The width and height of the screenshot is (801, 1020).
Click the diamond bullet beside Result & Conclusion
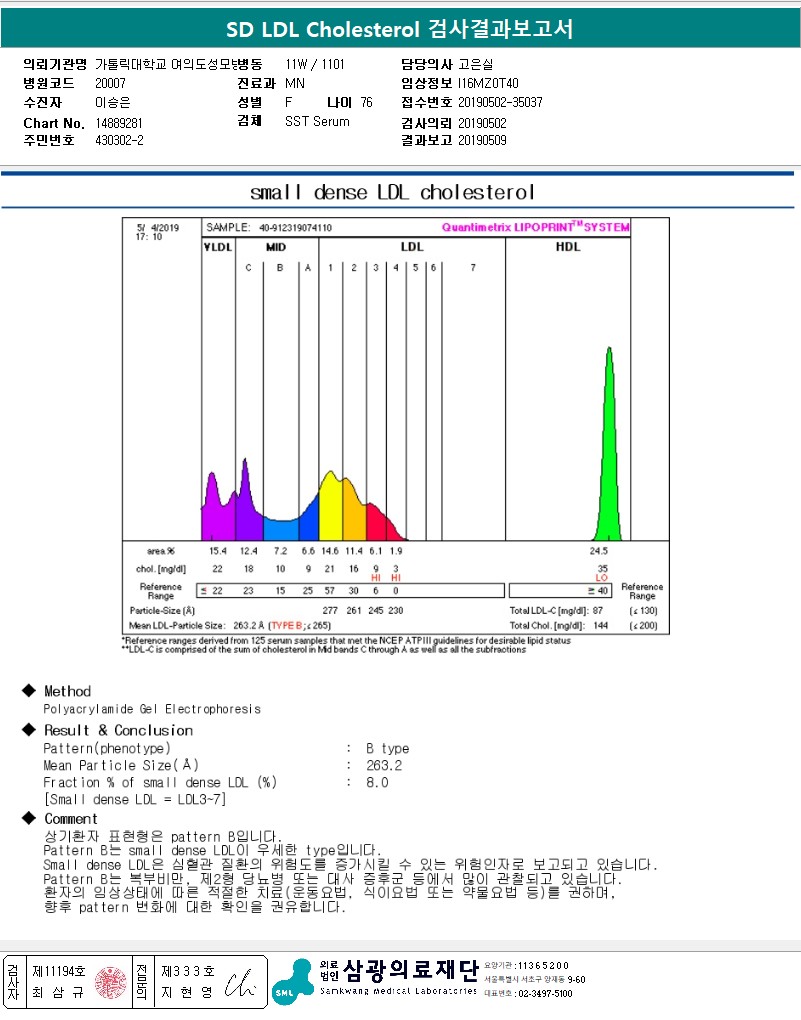pos(28,730)
